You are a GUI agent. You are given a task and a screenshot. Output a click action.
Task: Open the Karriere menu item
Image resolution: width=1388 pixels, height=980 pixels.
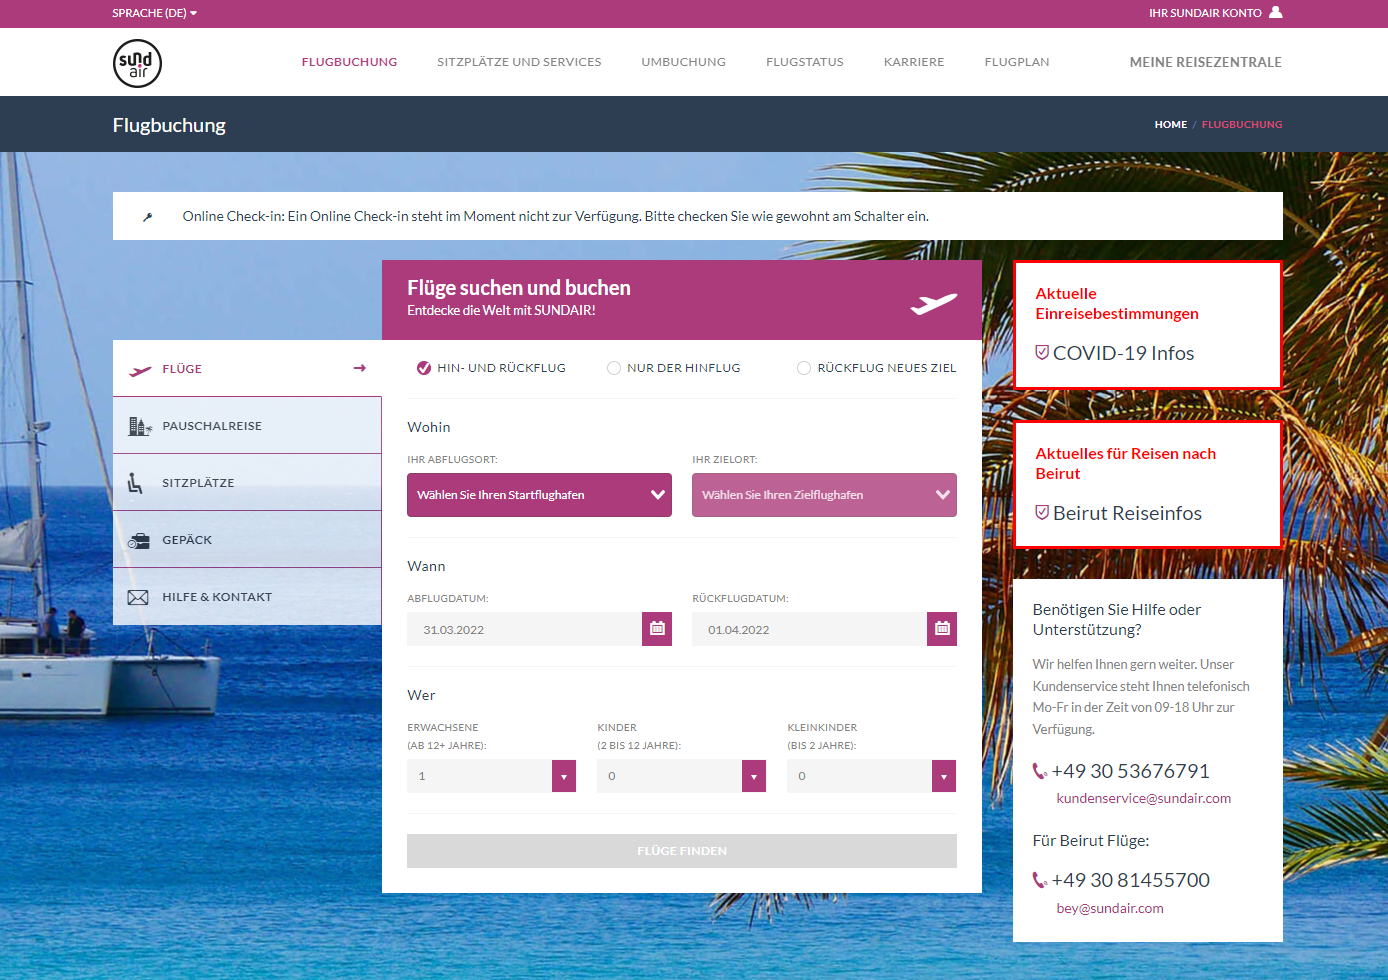[x=914, y=62]
